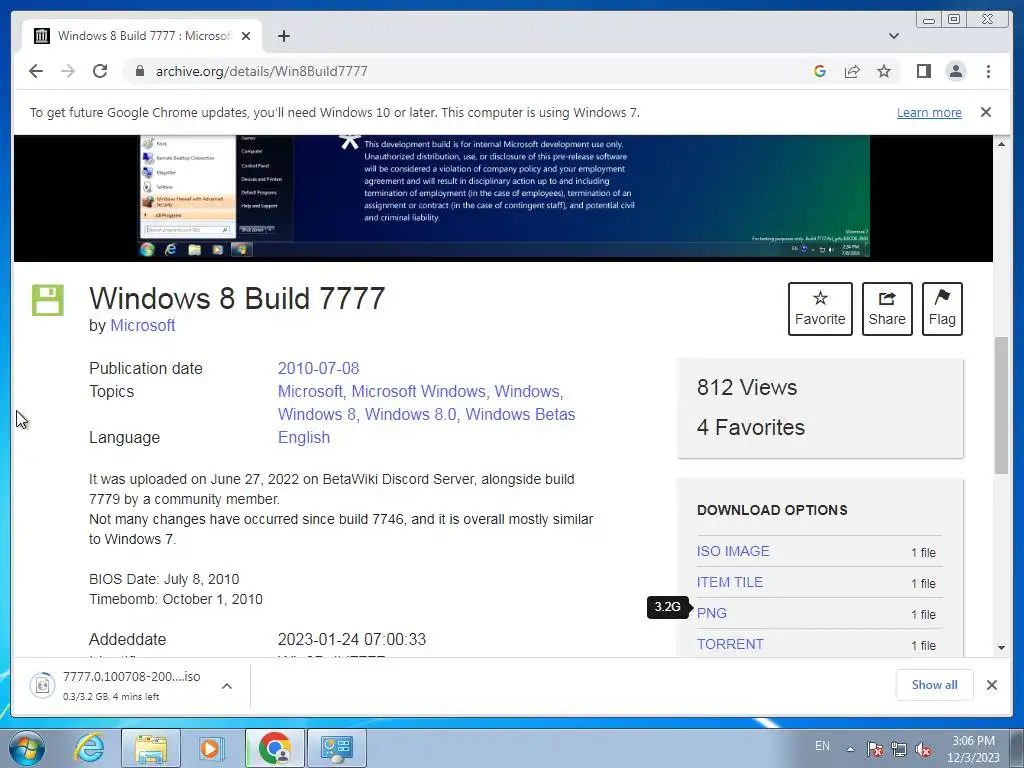Open the taskbar clock 3:06 PM
This screenshot has height=768, width=1024.
[x=973, y=749]
